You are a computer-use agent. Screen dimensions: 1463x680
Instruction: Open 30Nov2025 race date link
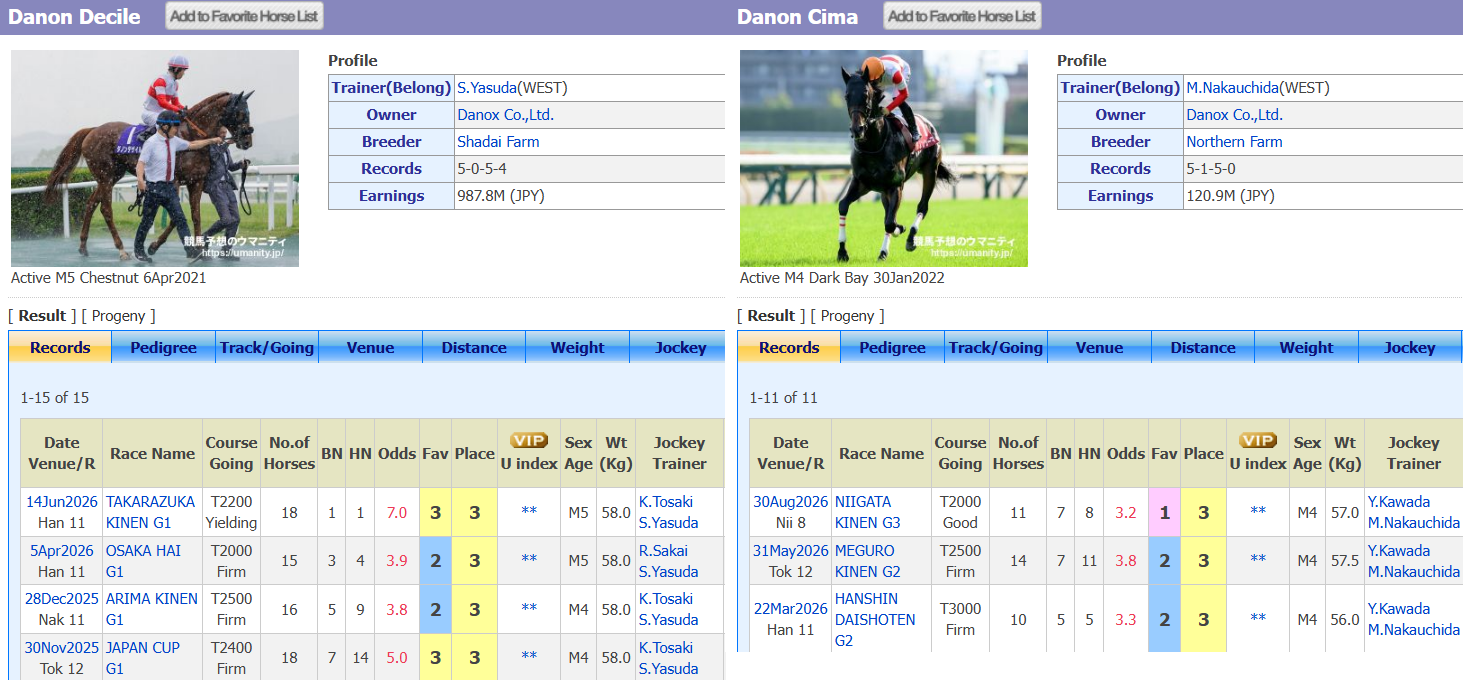point(62,648)
